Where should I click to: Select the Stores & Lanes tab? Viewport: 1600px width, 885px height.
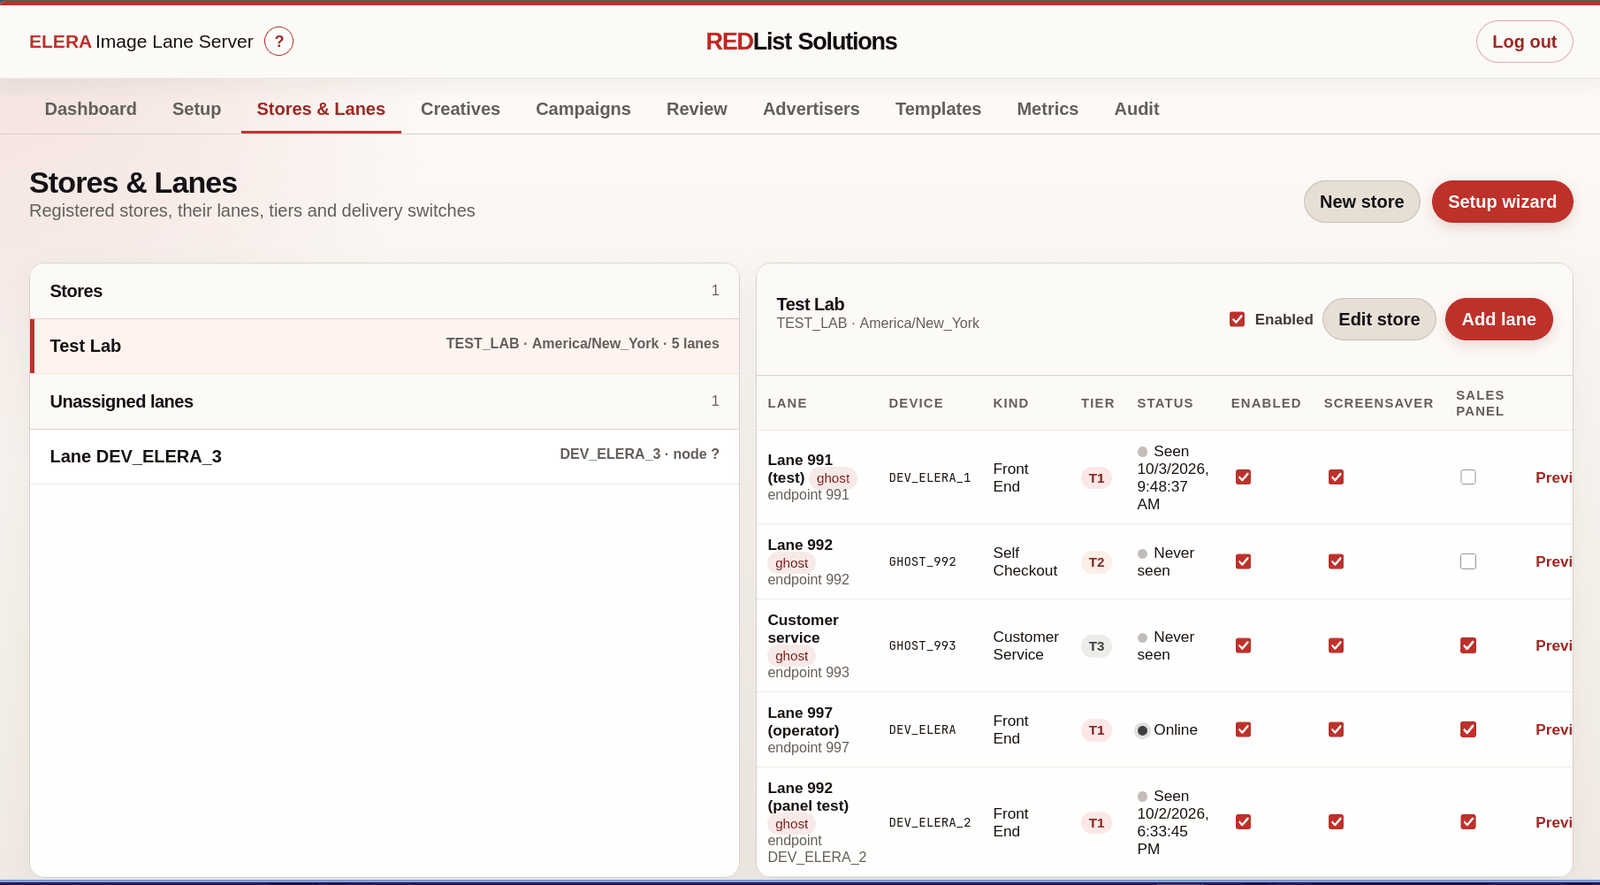tap(321, 109)
